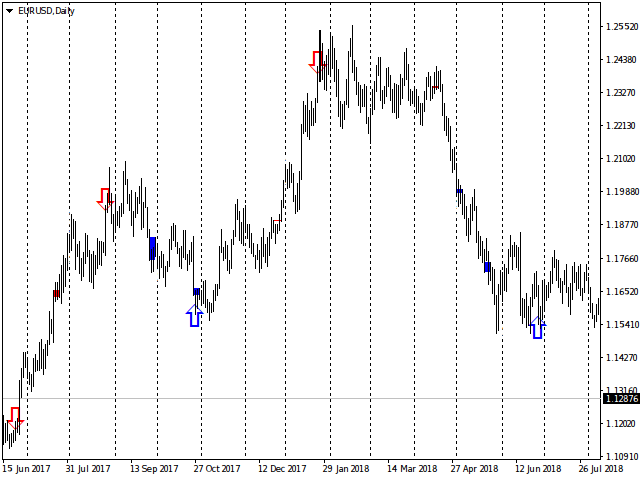The image size is (640, 480).
Task: Click the blue square marker above October 2017 arrow
Action: pos(197,291)
